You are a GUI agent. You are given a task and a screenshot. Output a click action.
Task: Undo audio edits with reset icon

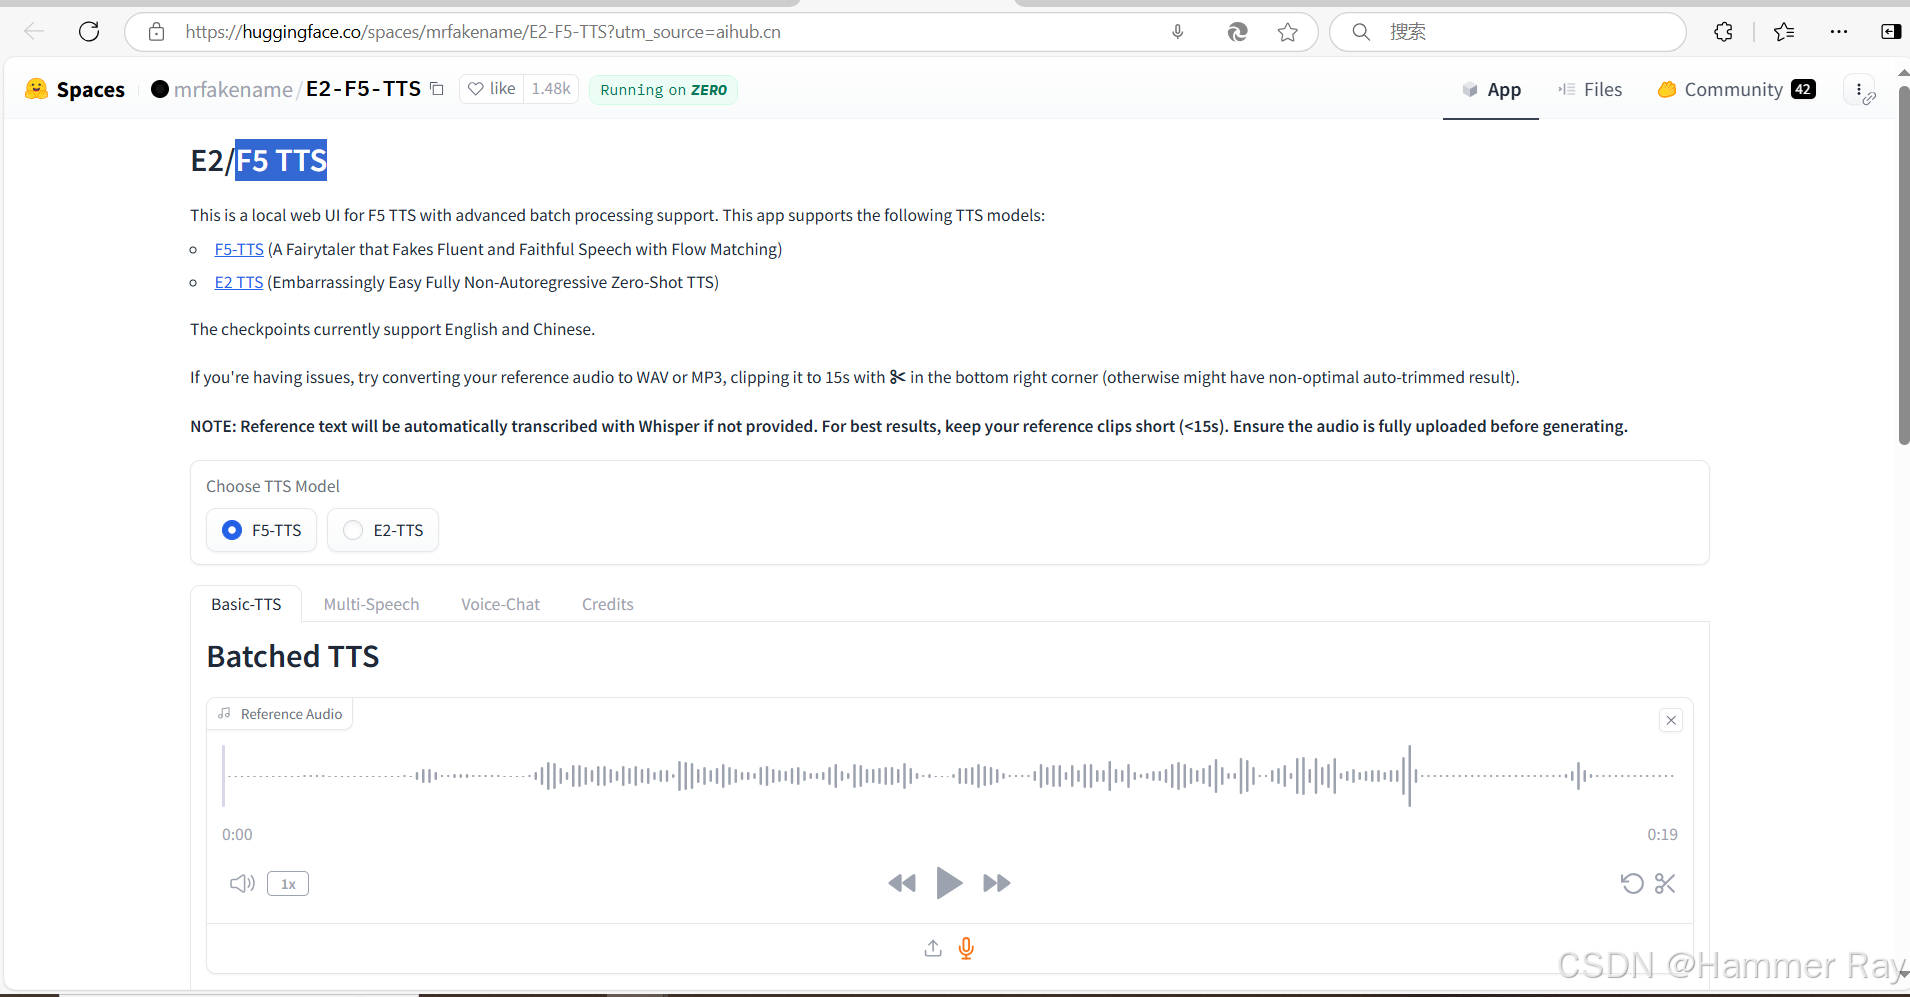(1632, 883)
